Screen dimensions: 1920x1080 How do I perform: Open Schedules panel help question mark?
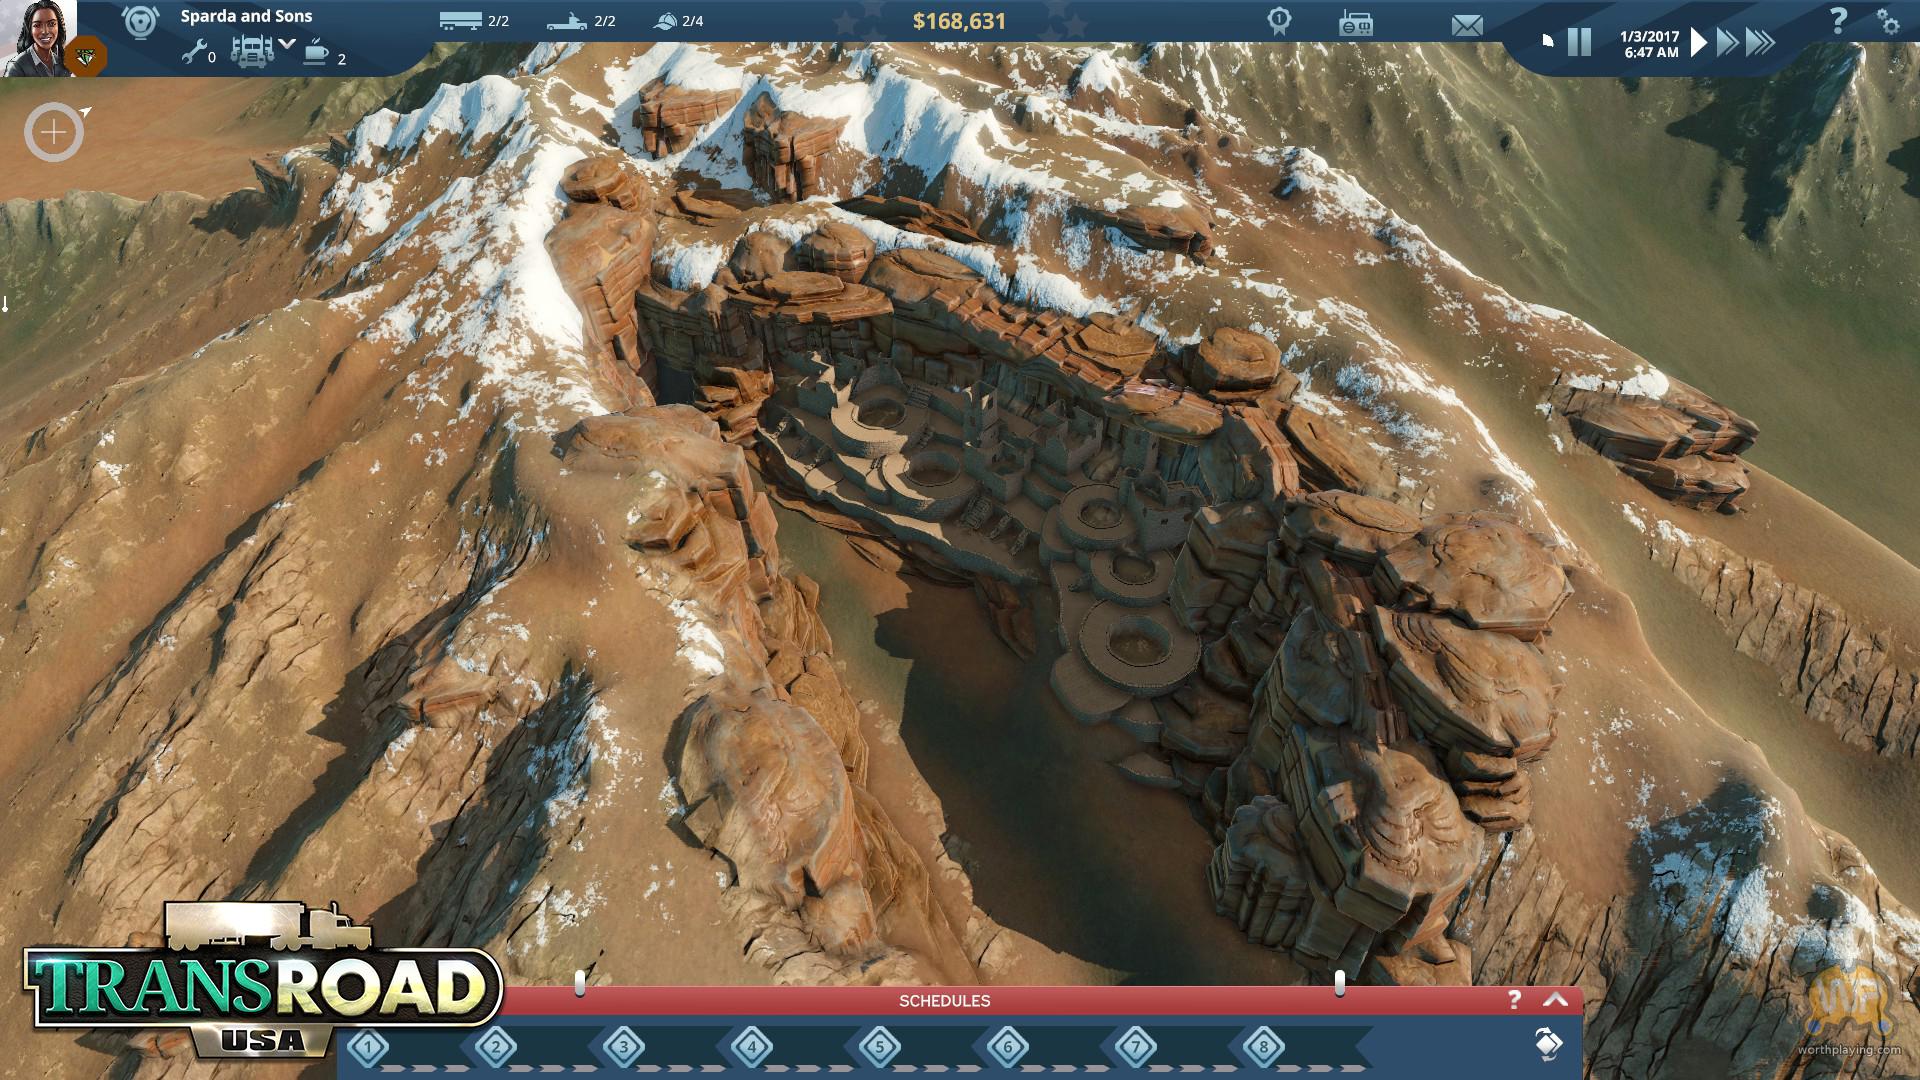point(1514,1000)
